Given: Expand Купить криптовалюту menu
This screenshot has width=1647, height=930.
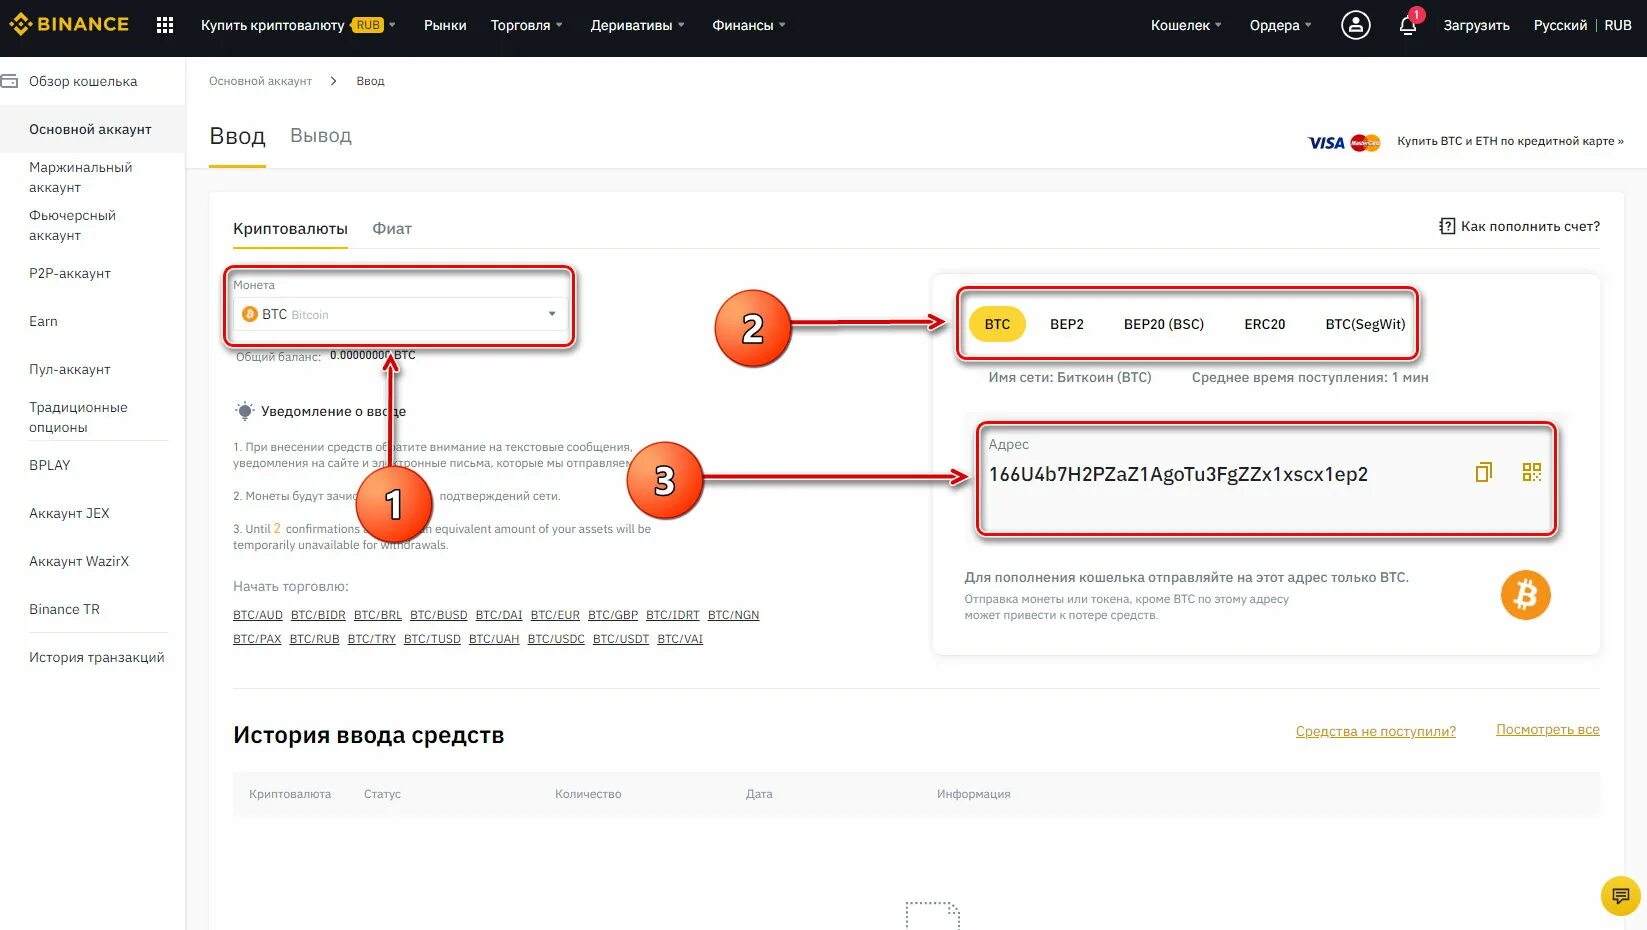Looking at the screenshot, I should coord(298,25).
